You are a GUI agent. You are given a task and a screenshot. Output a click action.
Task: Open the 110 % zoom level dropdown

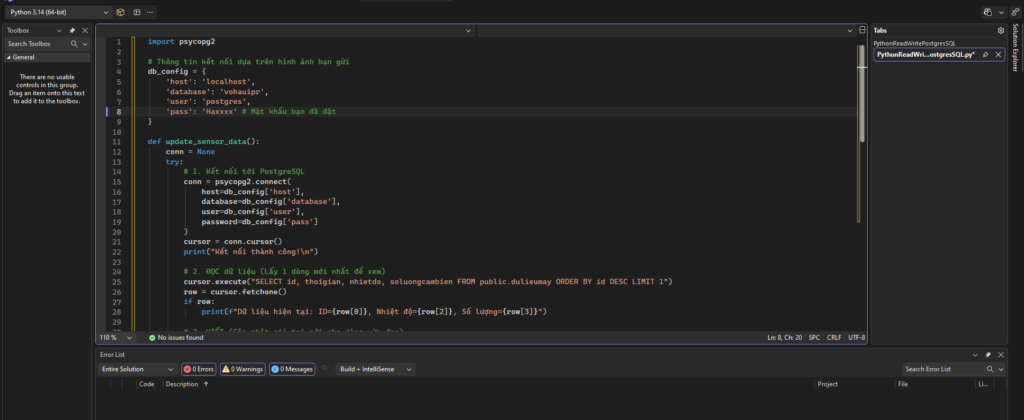pyautogui.click(x=116, y=338)
